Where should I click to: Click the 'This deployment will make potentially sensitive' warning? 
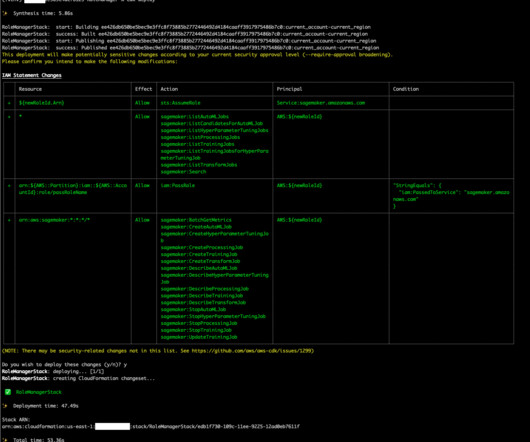click(x=197, y=54)
